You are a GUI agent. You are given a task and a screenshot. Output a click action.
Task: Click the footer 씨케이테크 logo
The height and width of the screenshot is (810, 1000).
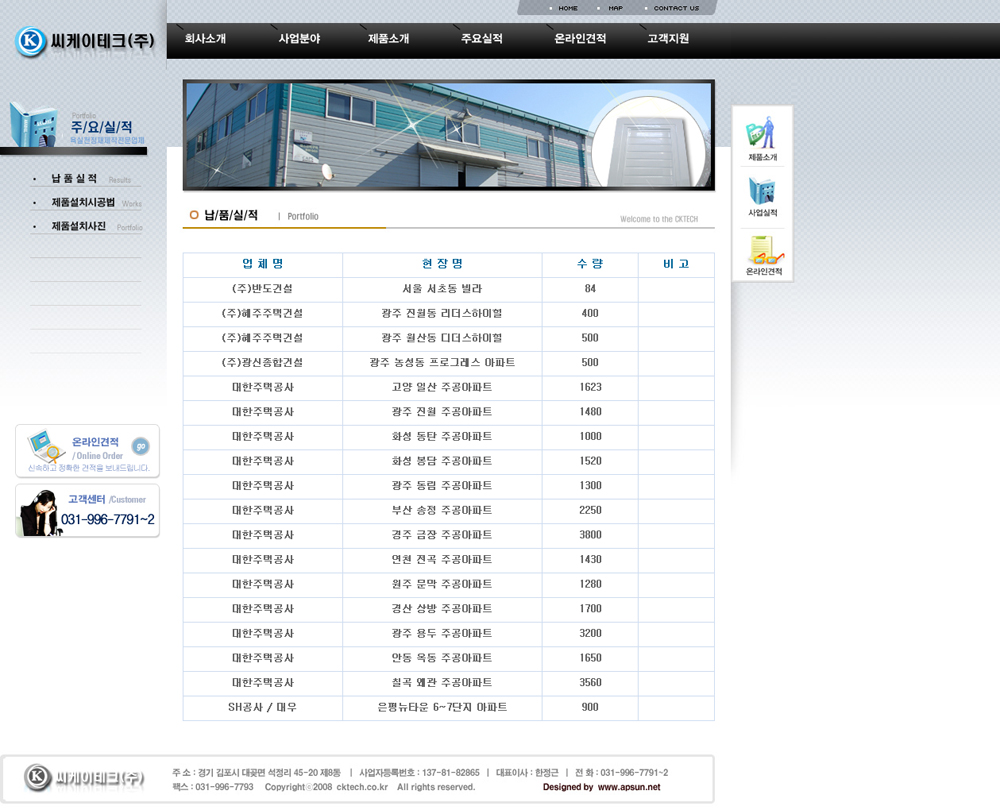(85, 777)
